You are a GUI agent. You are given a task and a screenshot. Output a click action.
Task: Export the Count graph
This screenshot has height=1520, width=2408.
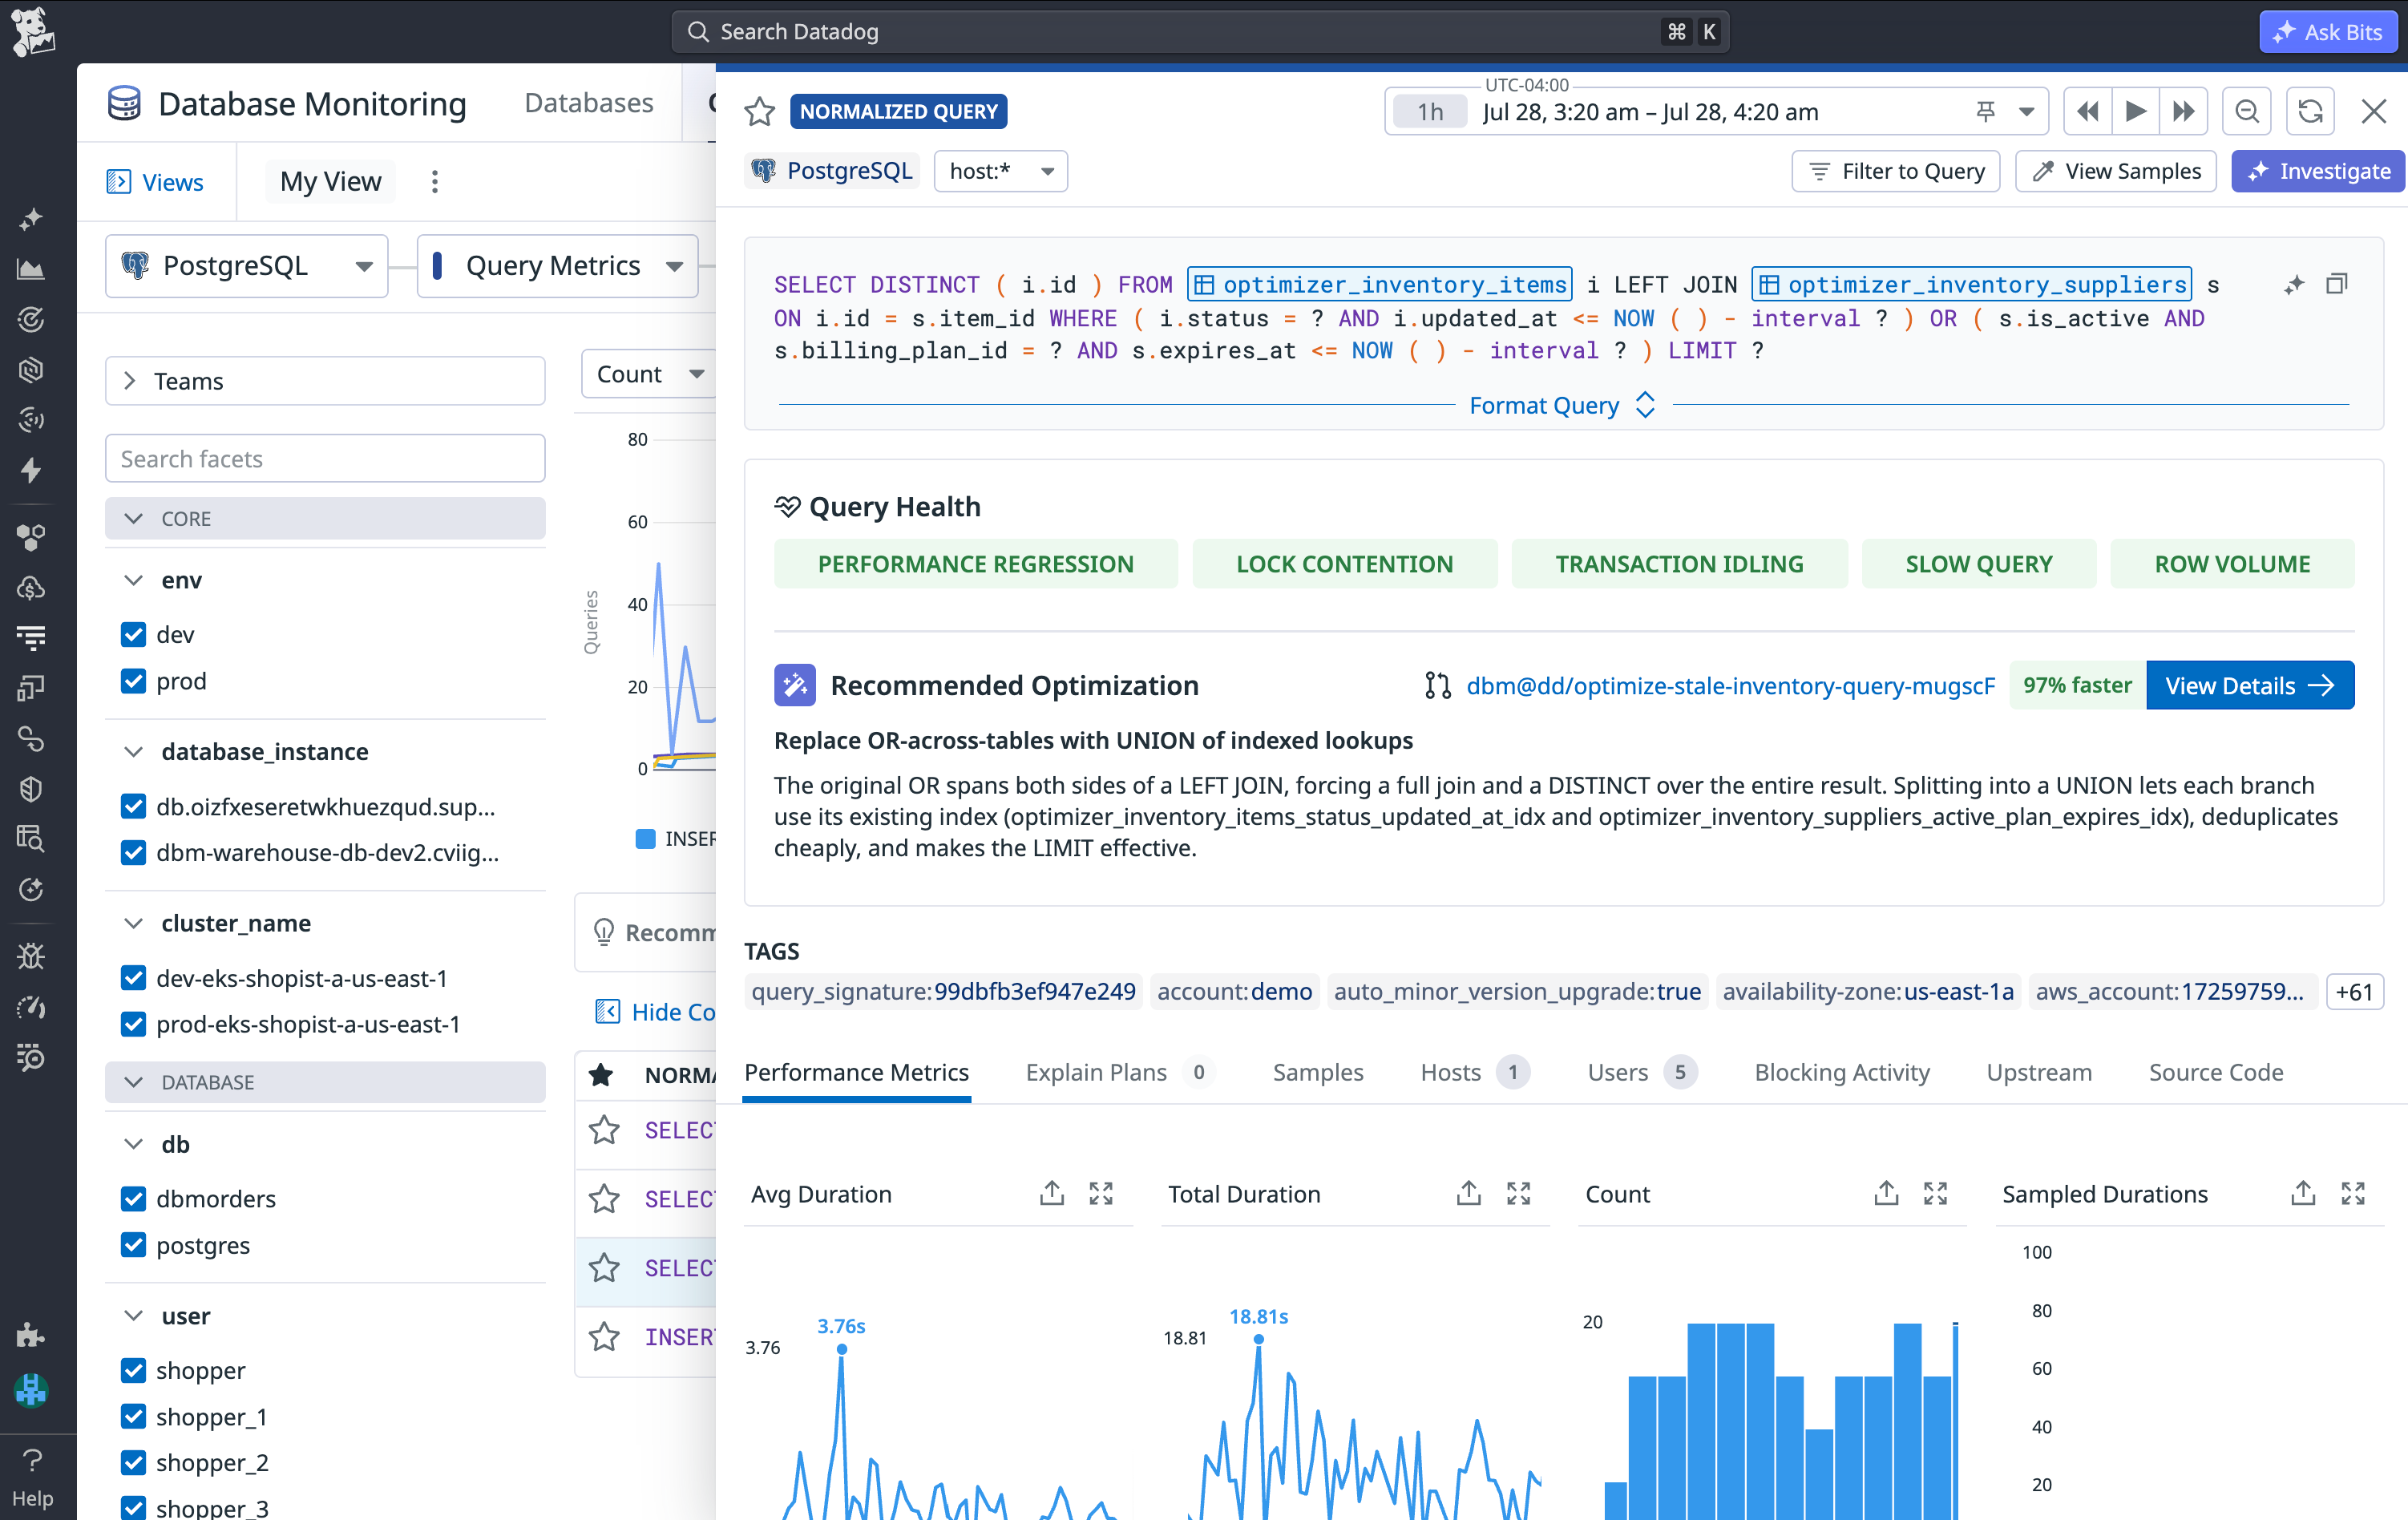(1886, 1193)
